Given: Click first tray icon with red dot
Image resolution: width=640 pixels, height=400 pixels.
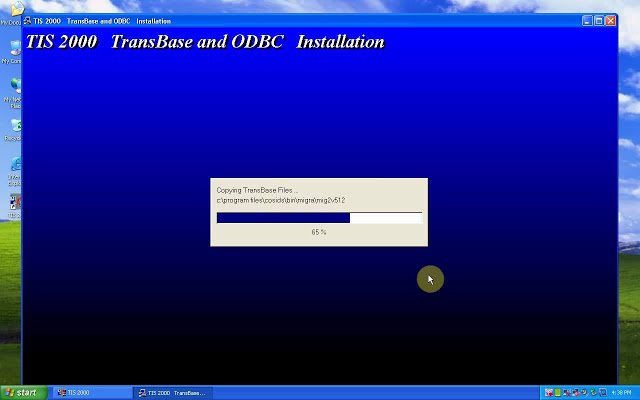Looking at the screenshot, I should coord(549,393).
